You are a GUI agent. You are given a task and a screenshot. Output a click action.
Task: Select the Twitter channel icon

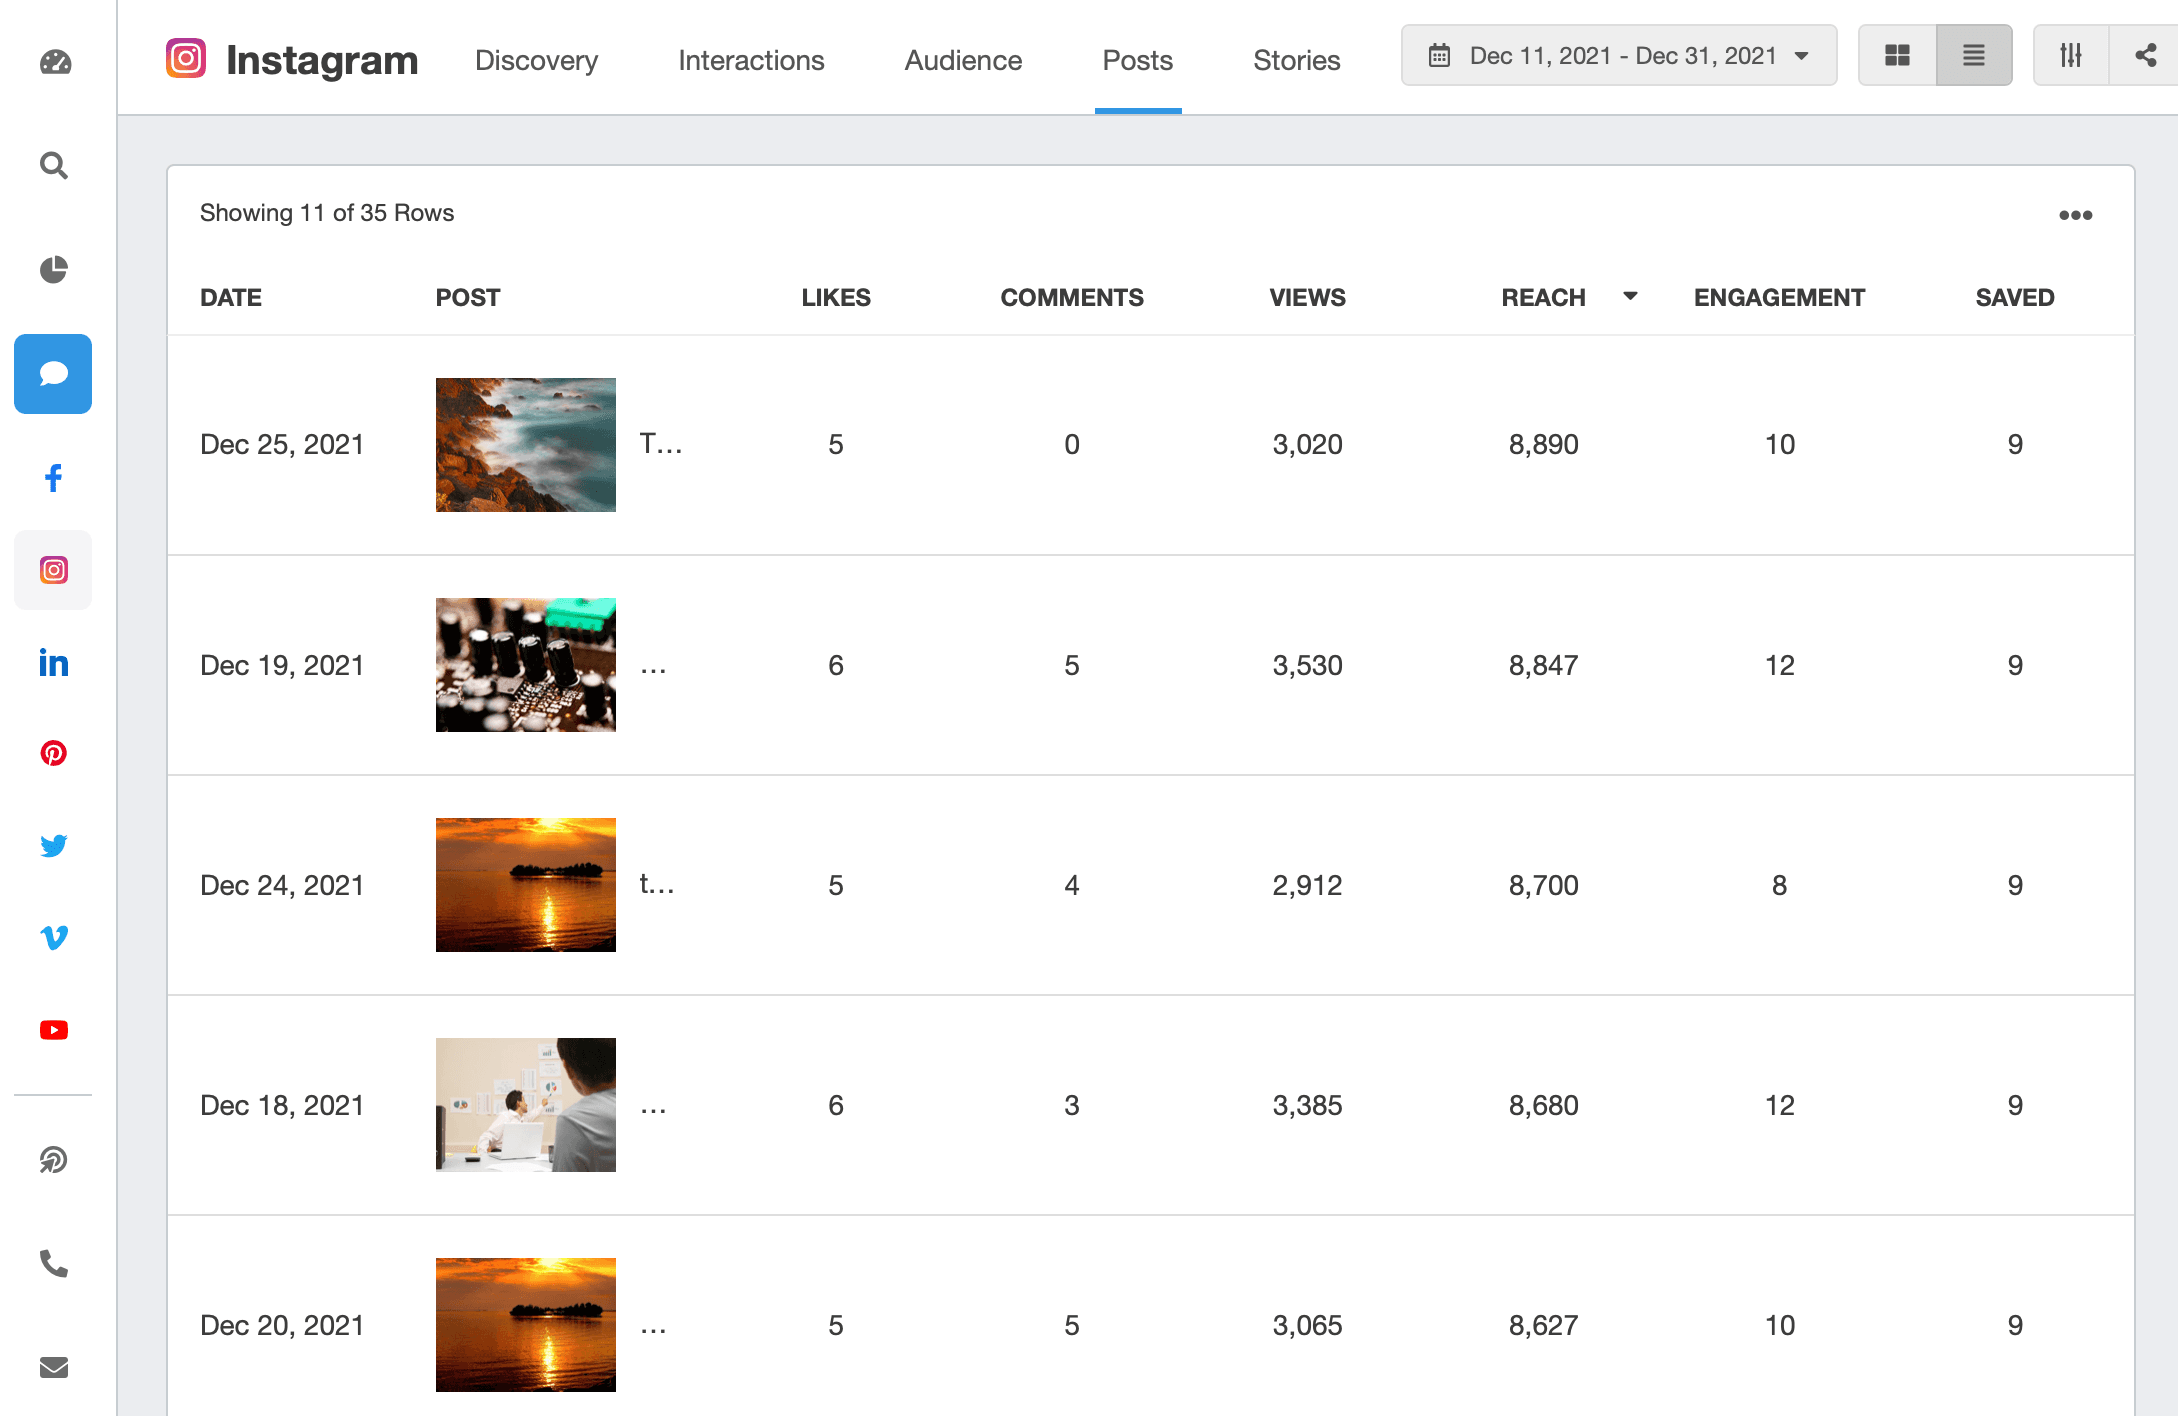[x=53, y=845]
